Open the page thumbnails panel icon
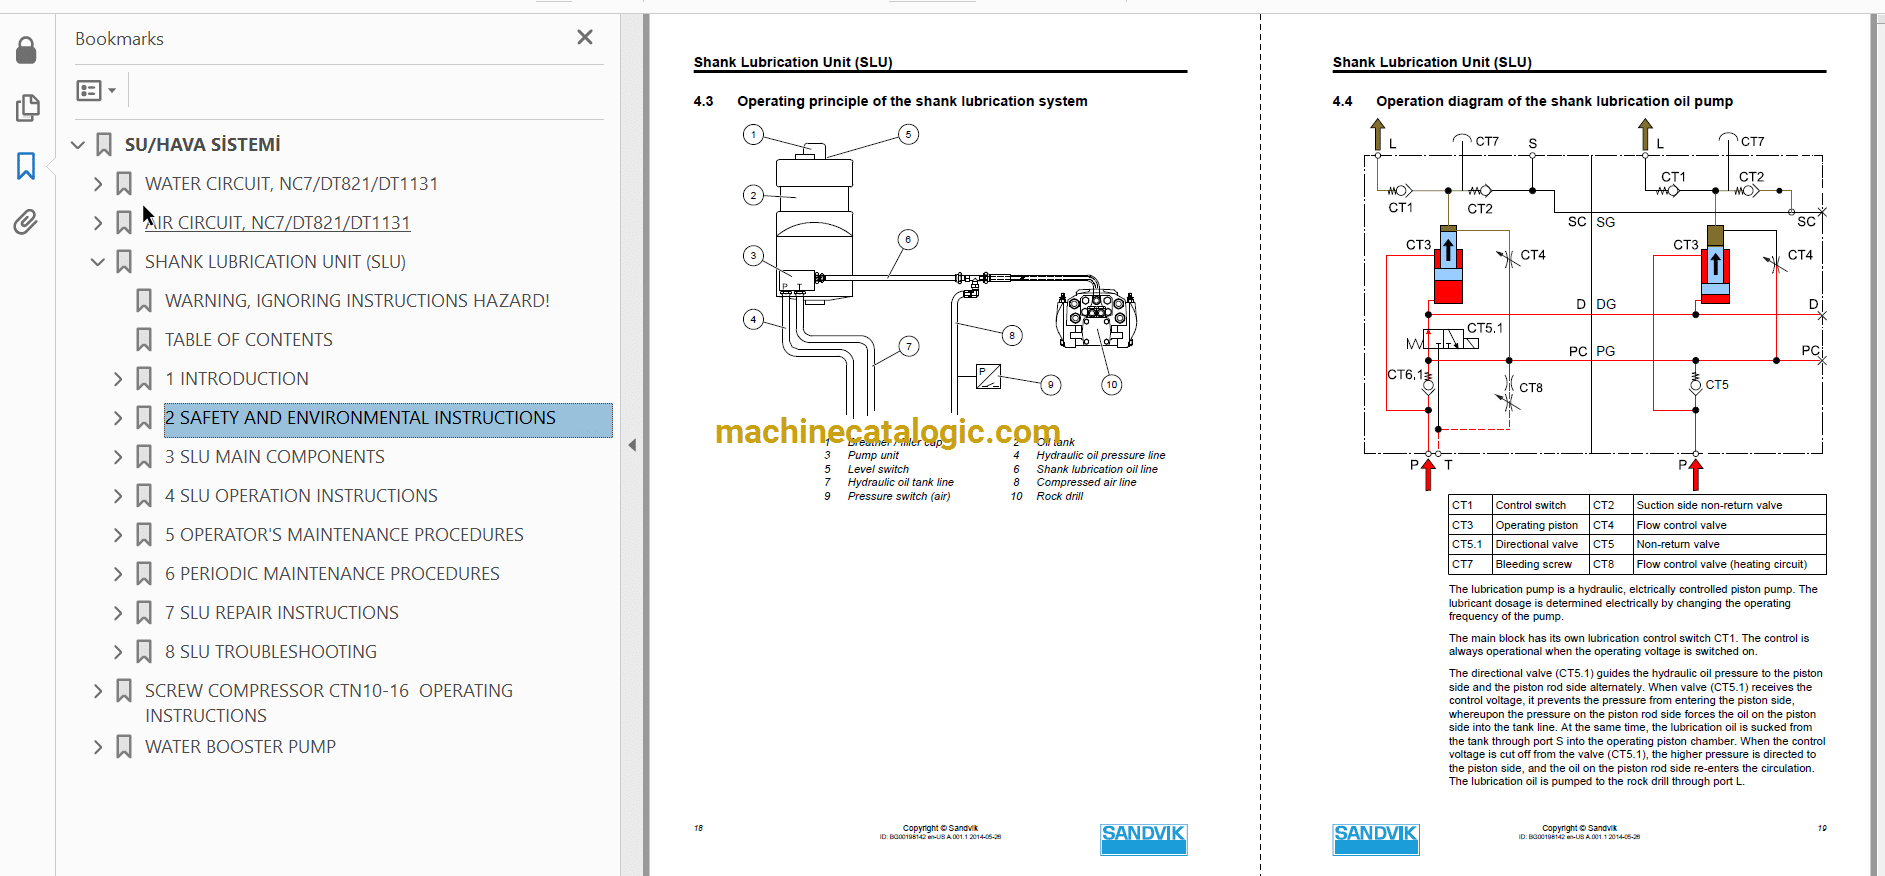Viewport: 1885px width, 876px height. point(27,107)
